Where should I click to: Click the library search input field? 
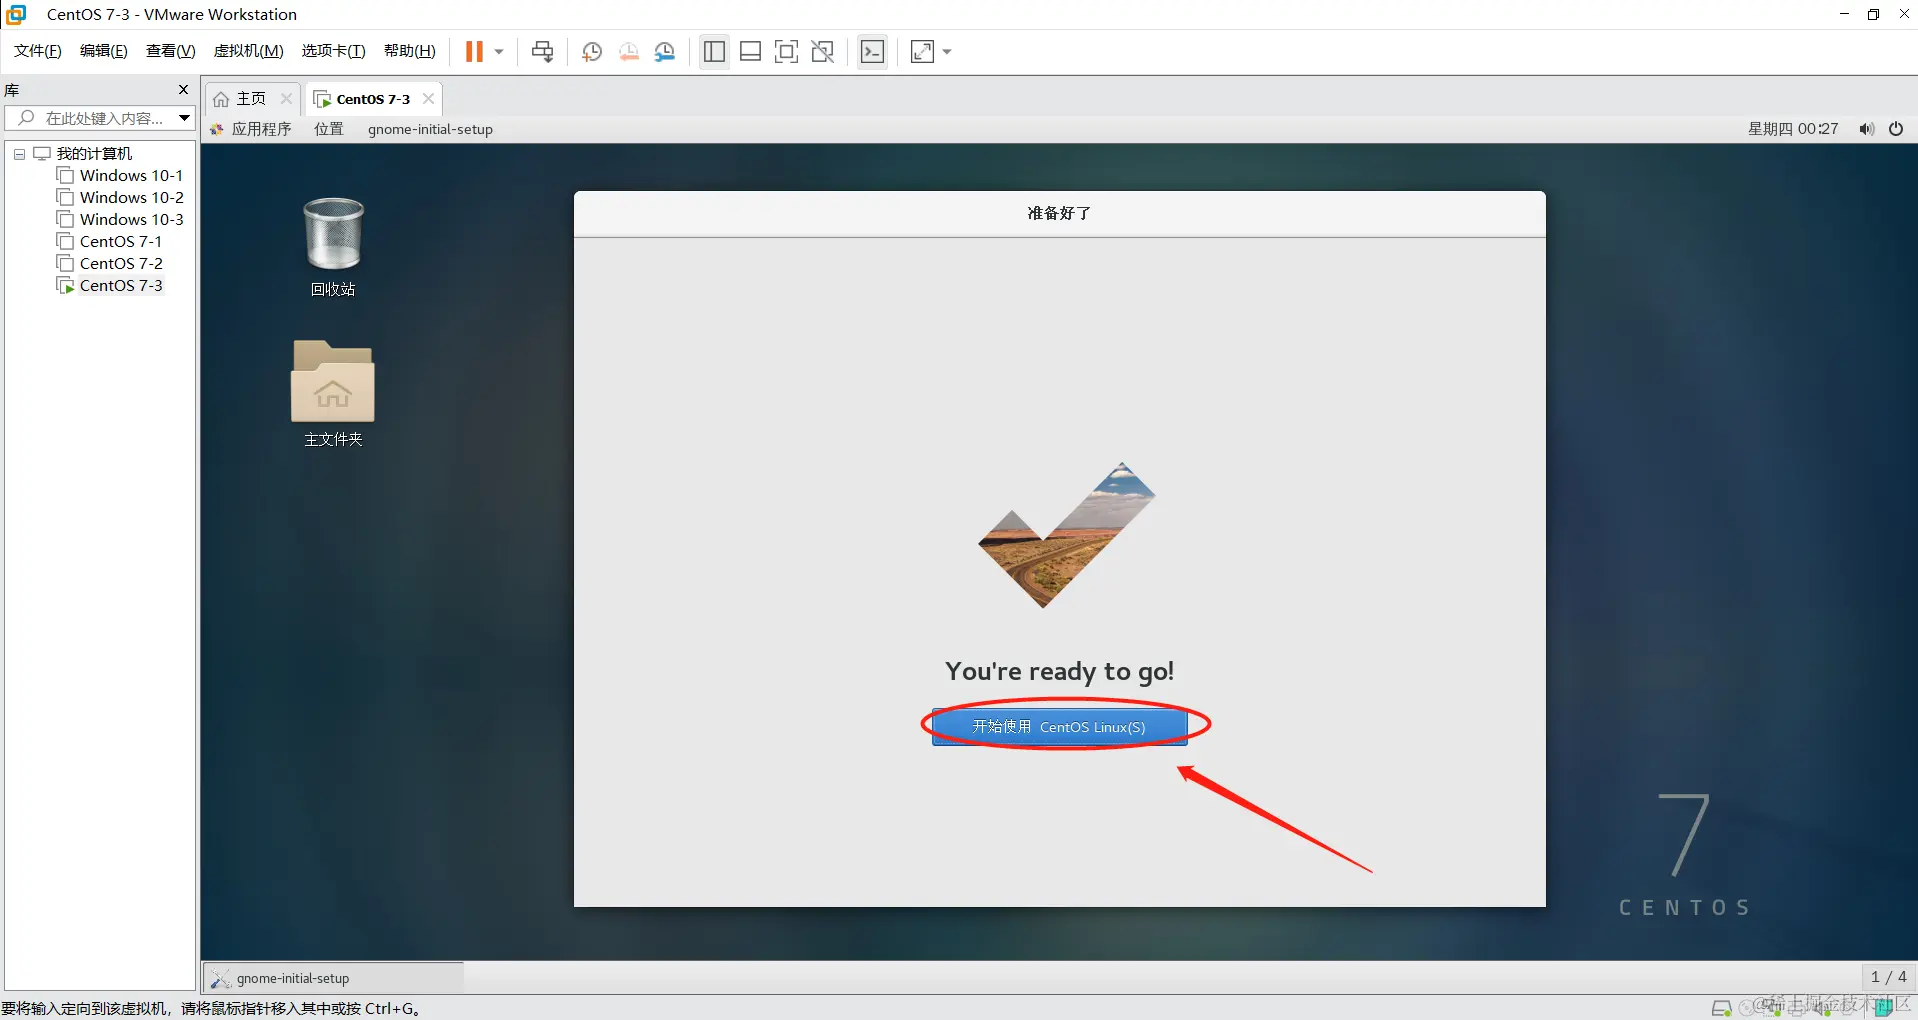pyautogui.click(x=91, y=118)
